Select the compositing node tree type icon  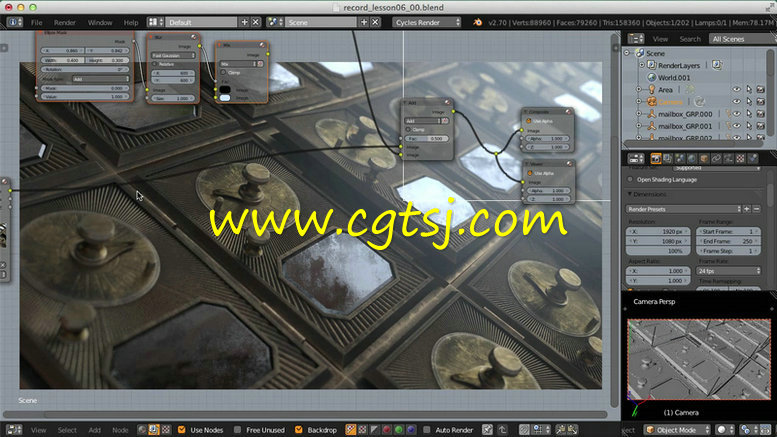(154, 430)
